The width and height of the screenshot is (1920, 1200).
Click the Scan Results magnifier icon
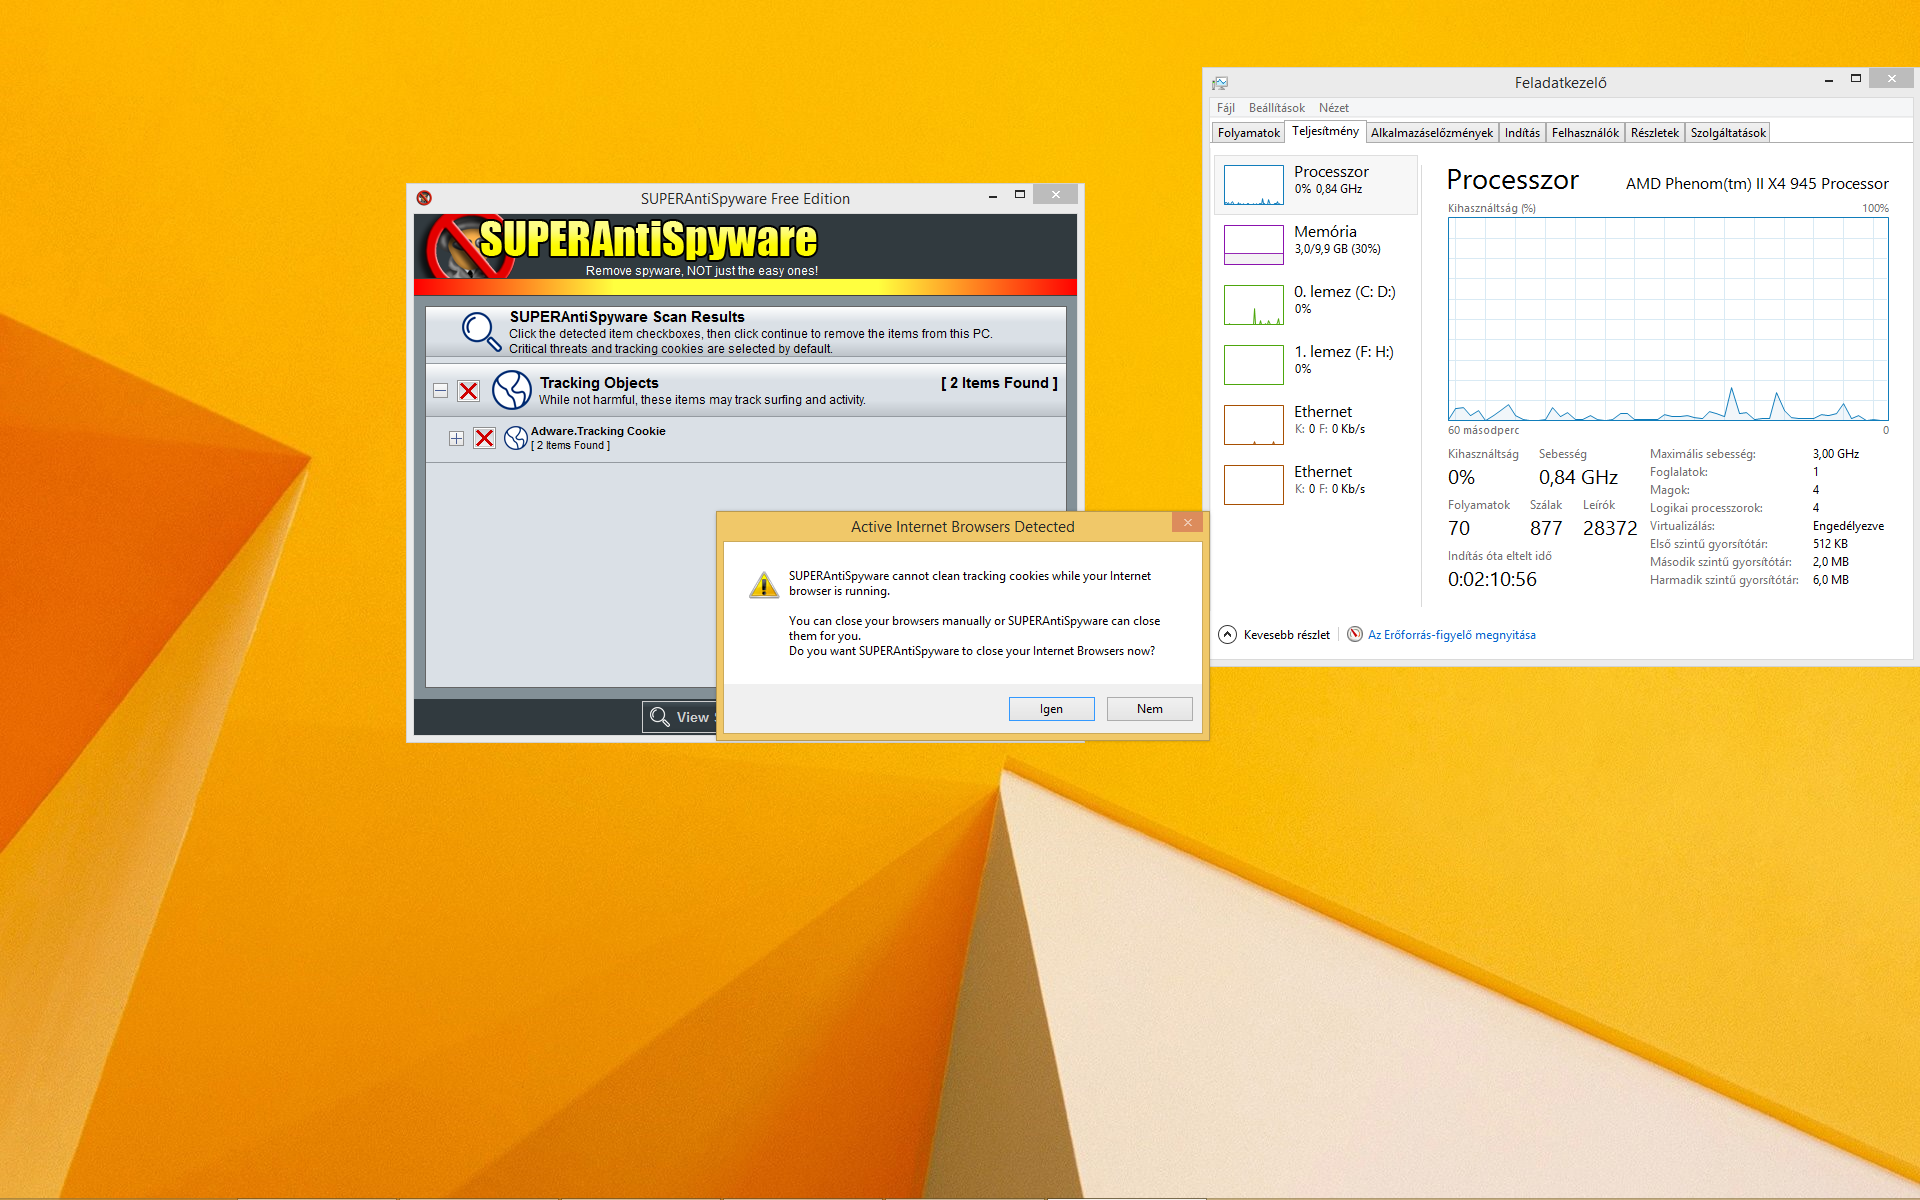[x=480, y=331]
